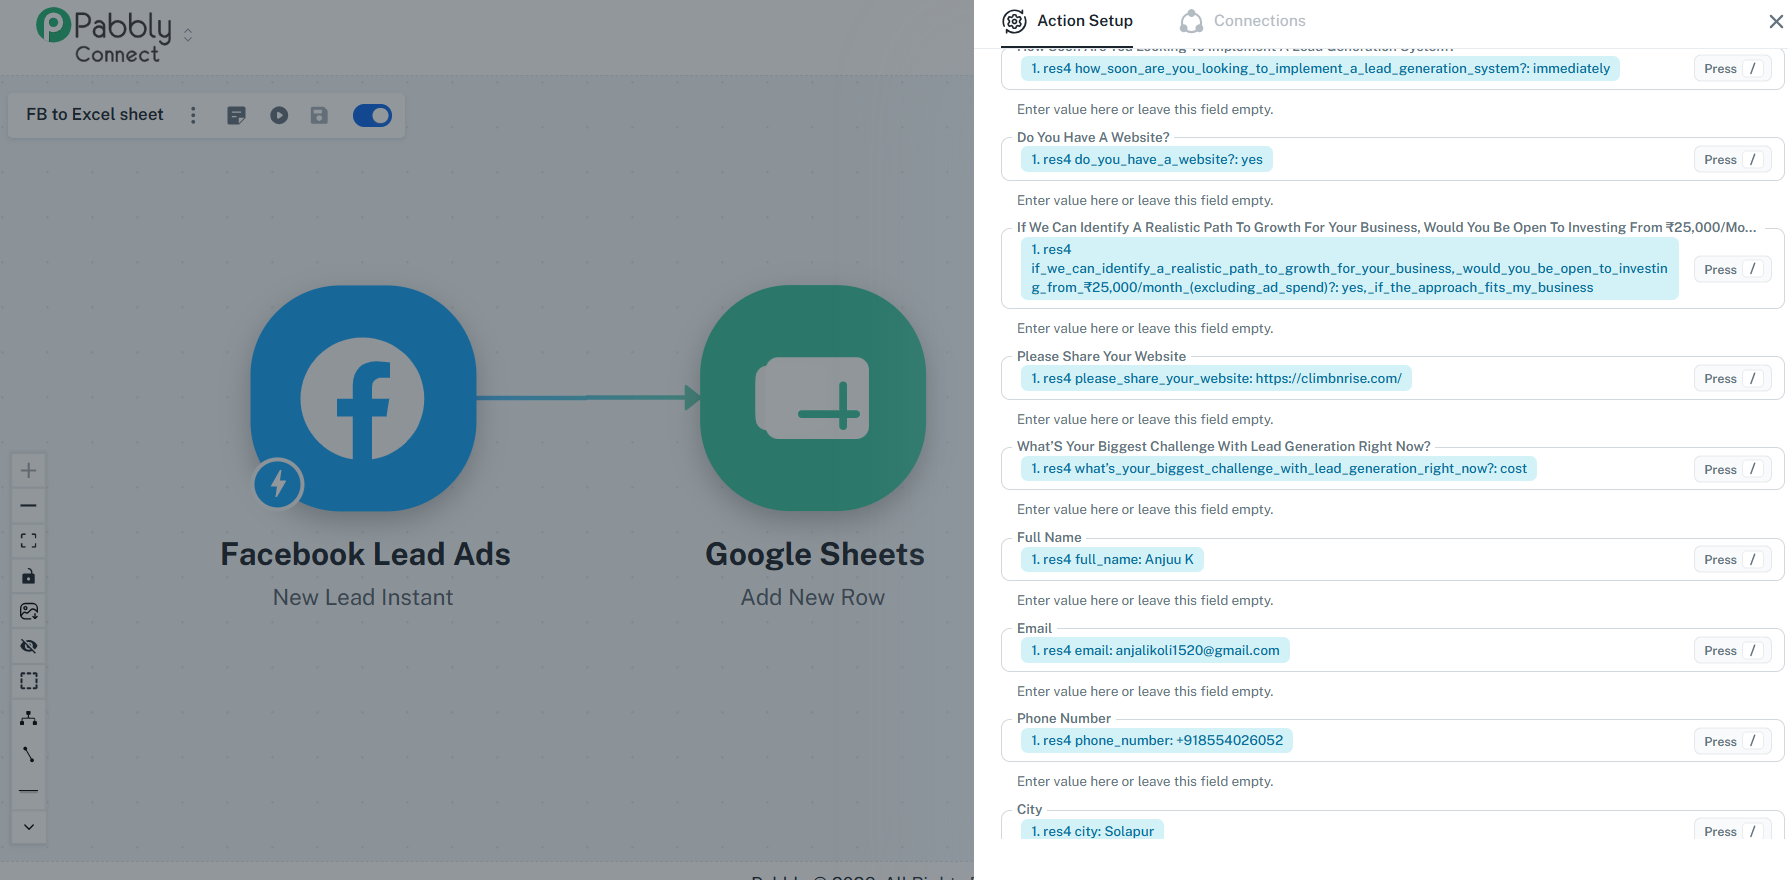Select the biggest challenge: cost chip
The width and height of the screenshot is (1788, 880).
point(1279,469)
